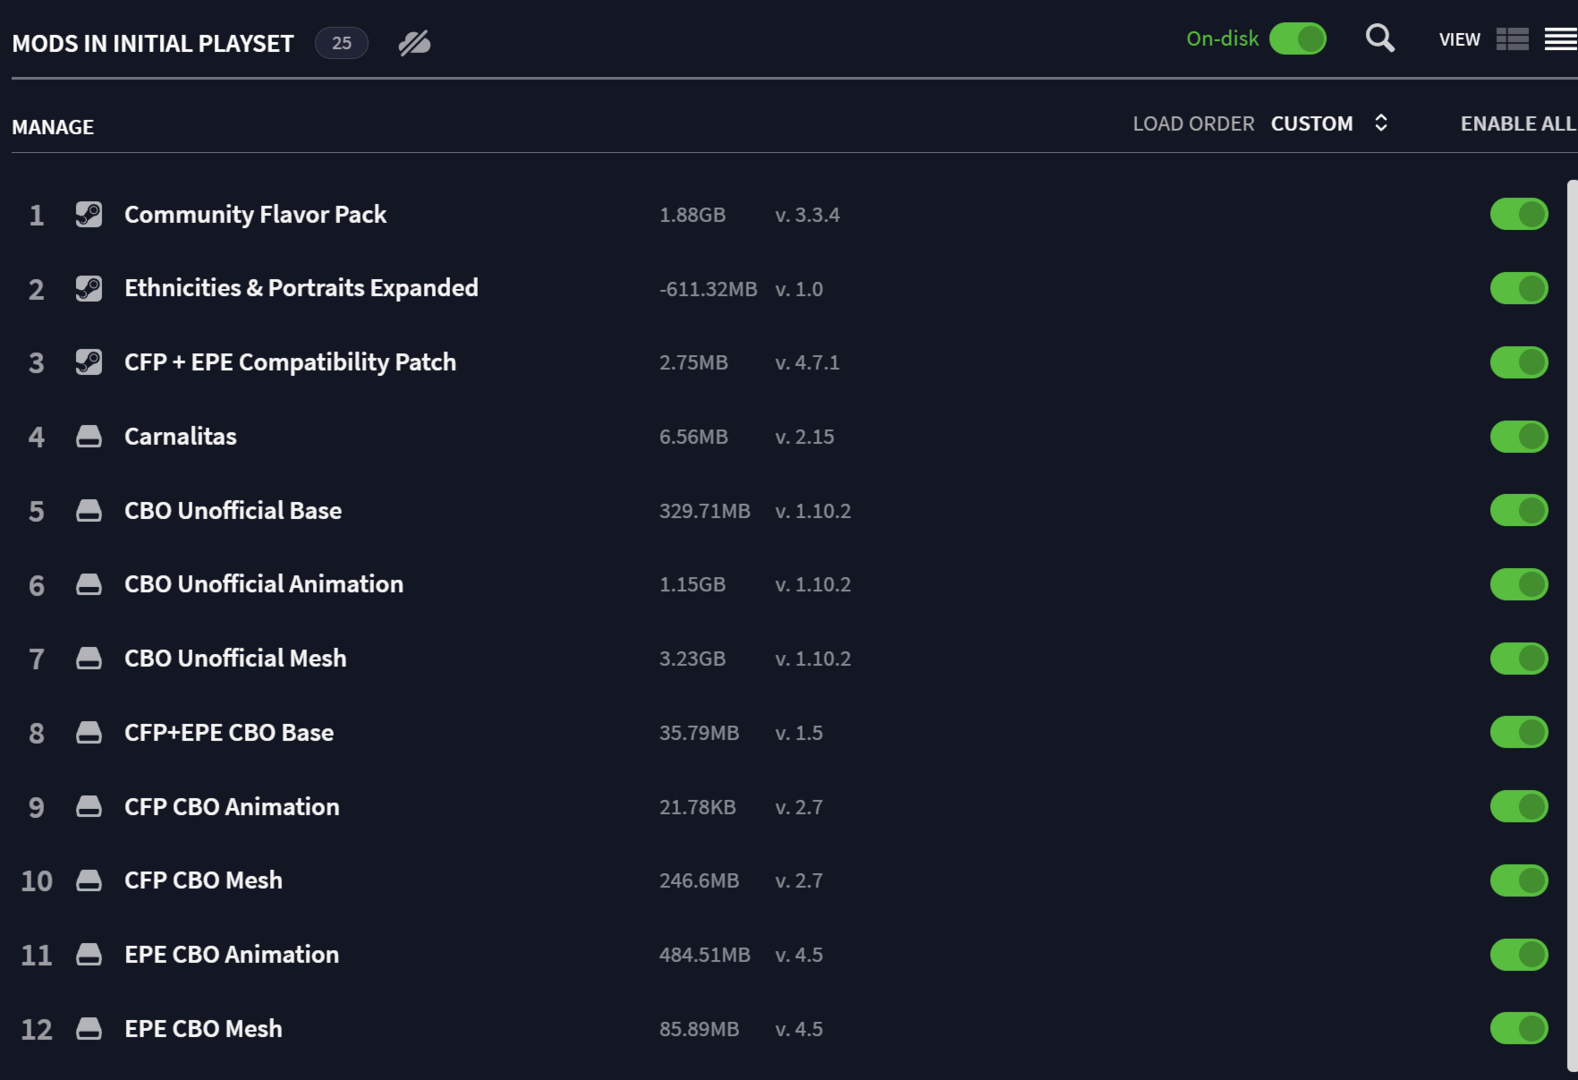Click the 329.71MB size value
Screen dimensions: 1578x1080
(x=704, y=511)
